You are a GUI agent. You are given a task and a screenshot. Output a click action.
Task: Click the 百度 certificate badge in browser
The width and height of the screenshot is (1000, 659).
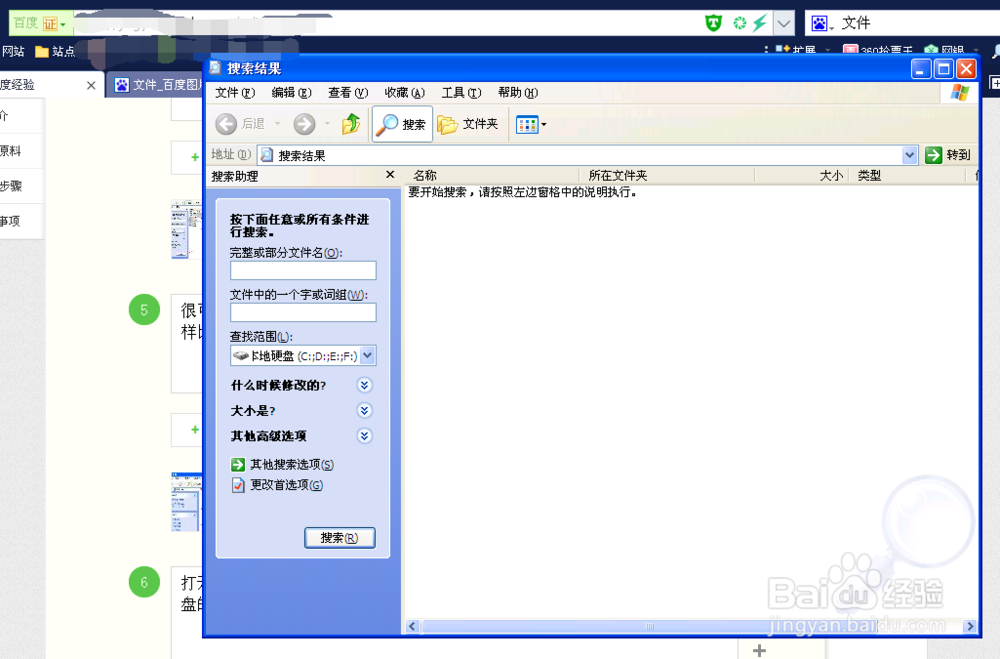(x=40, y=24)
